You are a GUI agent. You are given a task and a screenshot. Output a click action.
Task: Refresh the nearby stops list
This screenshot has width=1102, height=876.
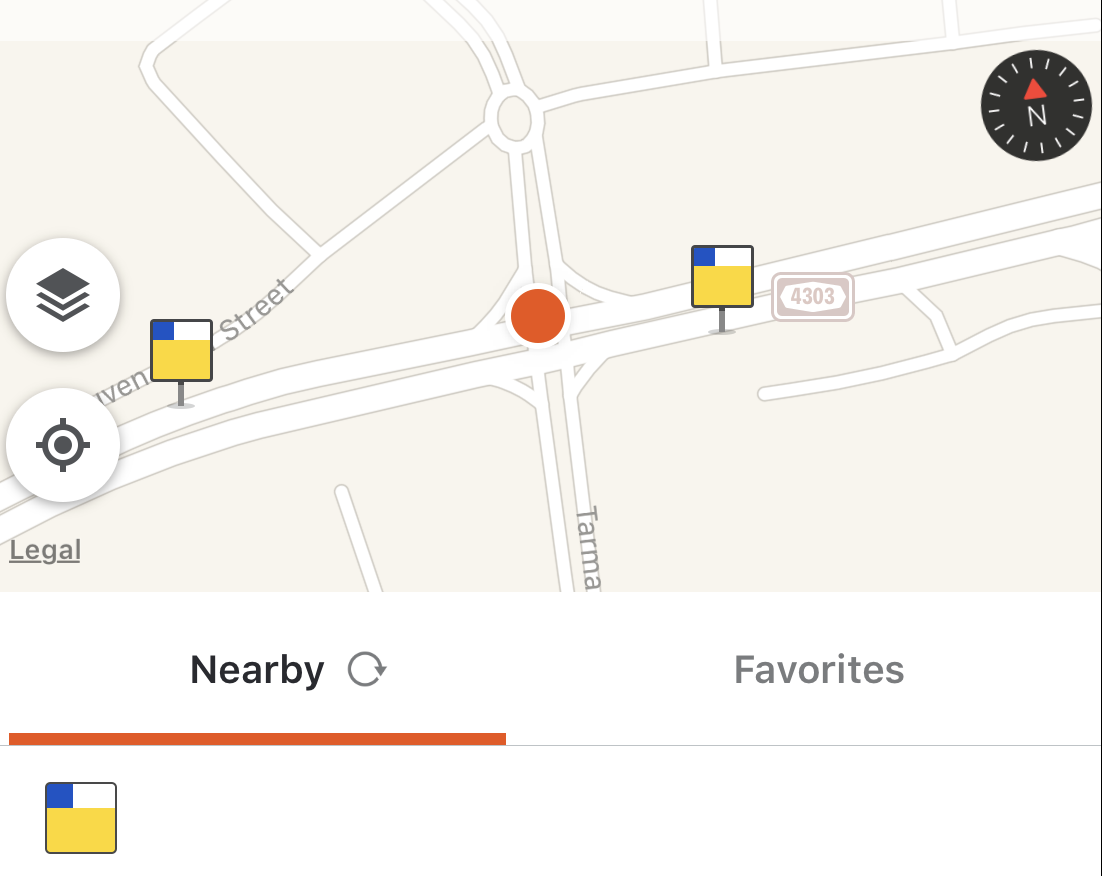[x=367, y=669]
